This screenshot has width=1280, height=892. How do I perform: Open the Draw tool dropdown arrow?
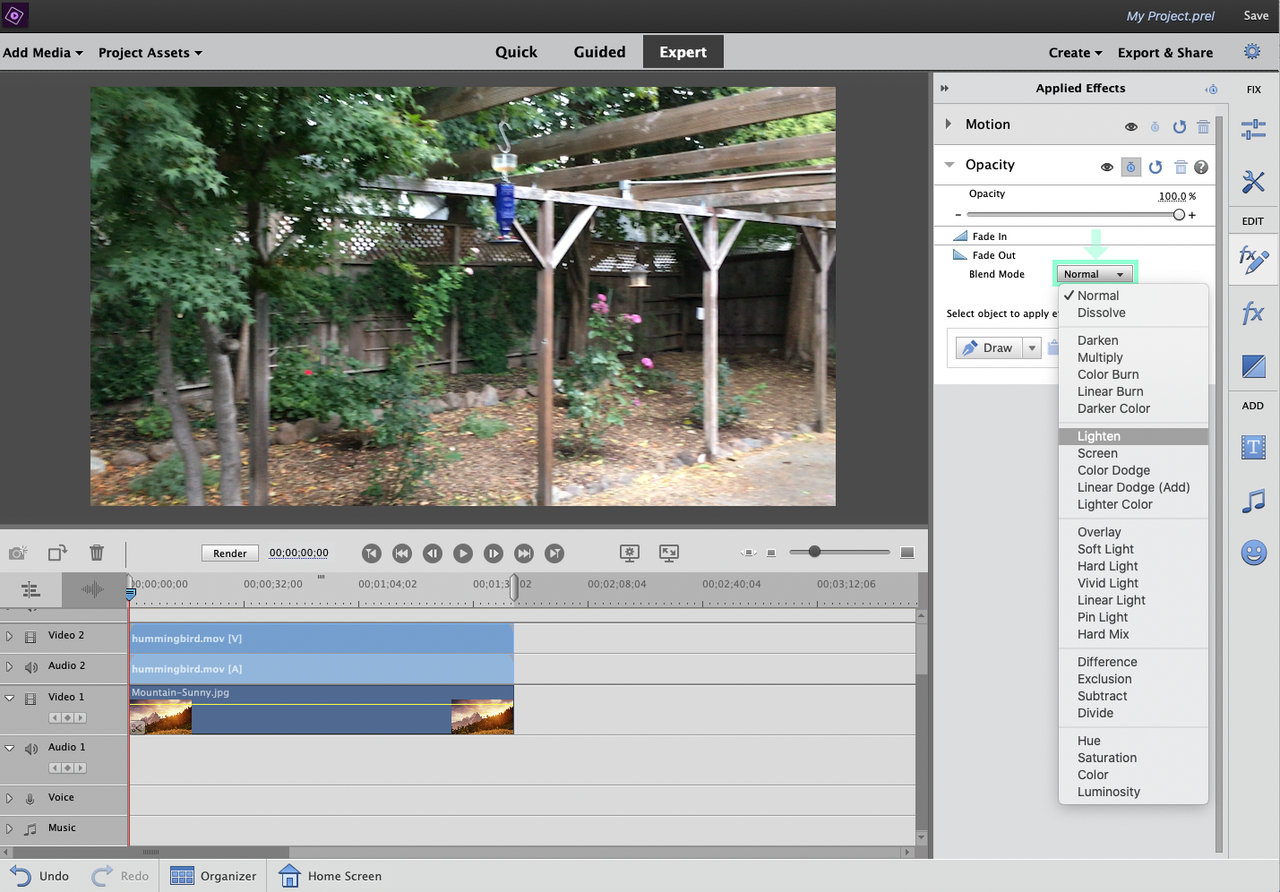coord(1031,348)
